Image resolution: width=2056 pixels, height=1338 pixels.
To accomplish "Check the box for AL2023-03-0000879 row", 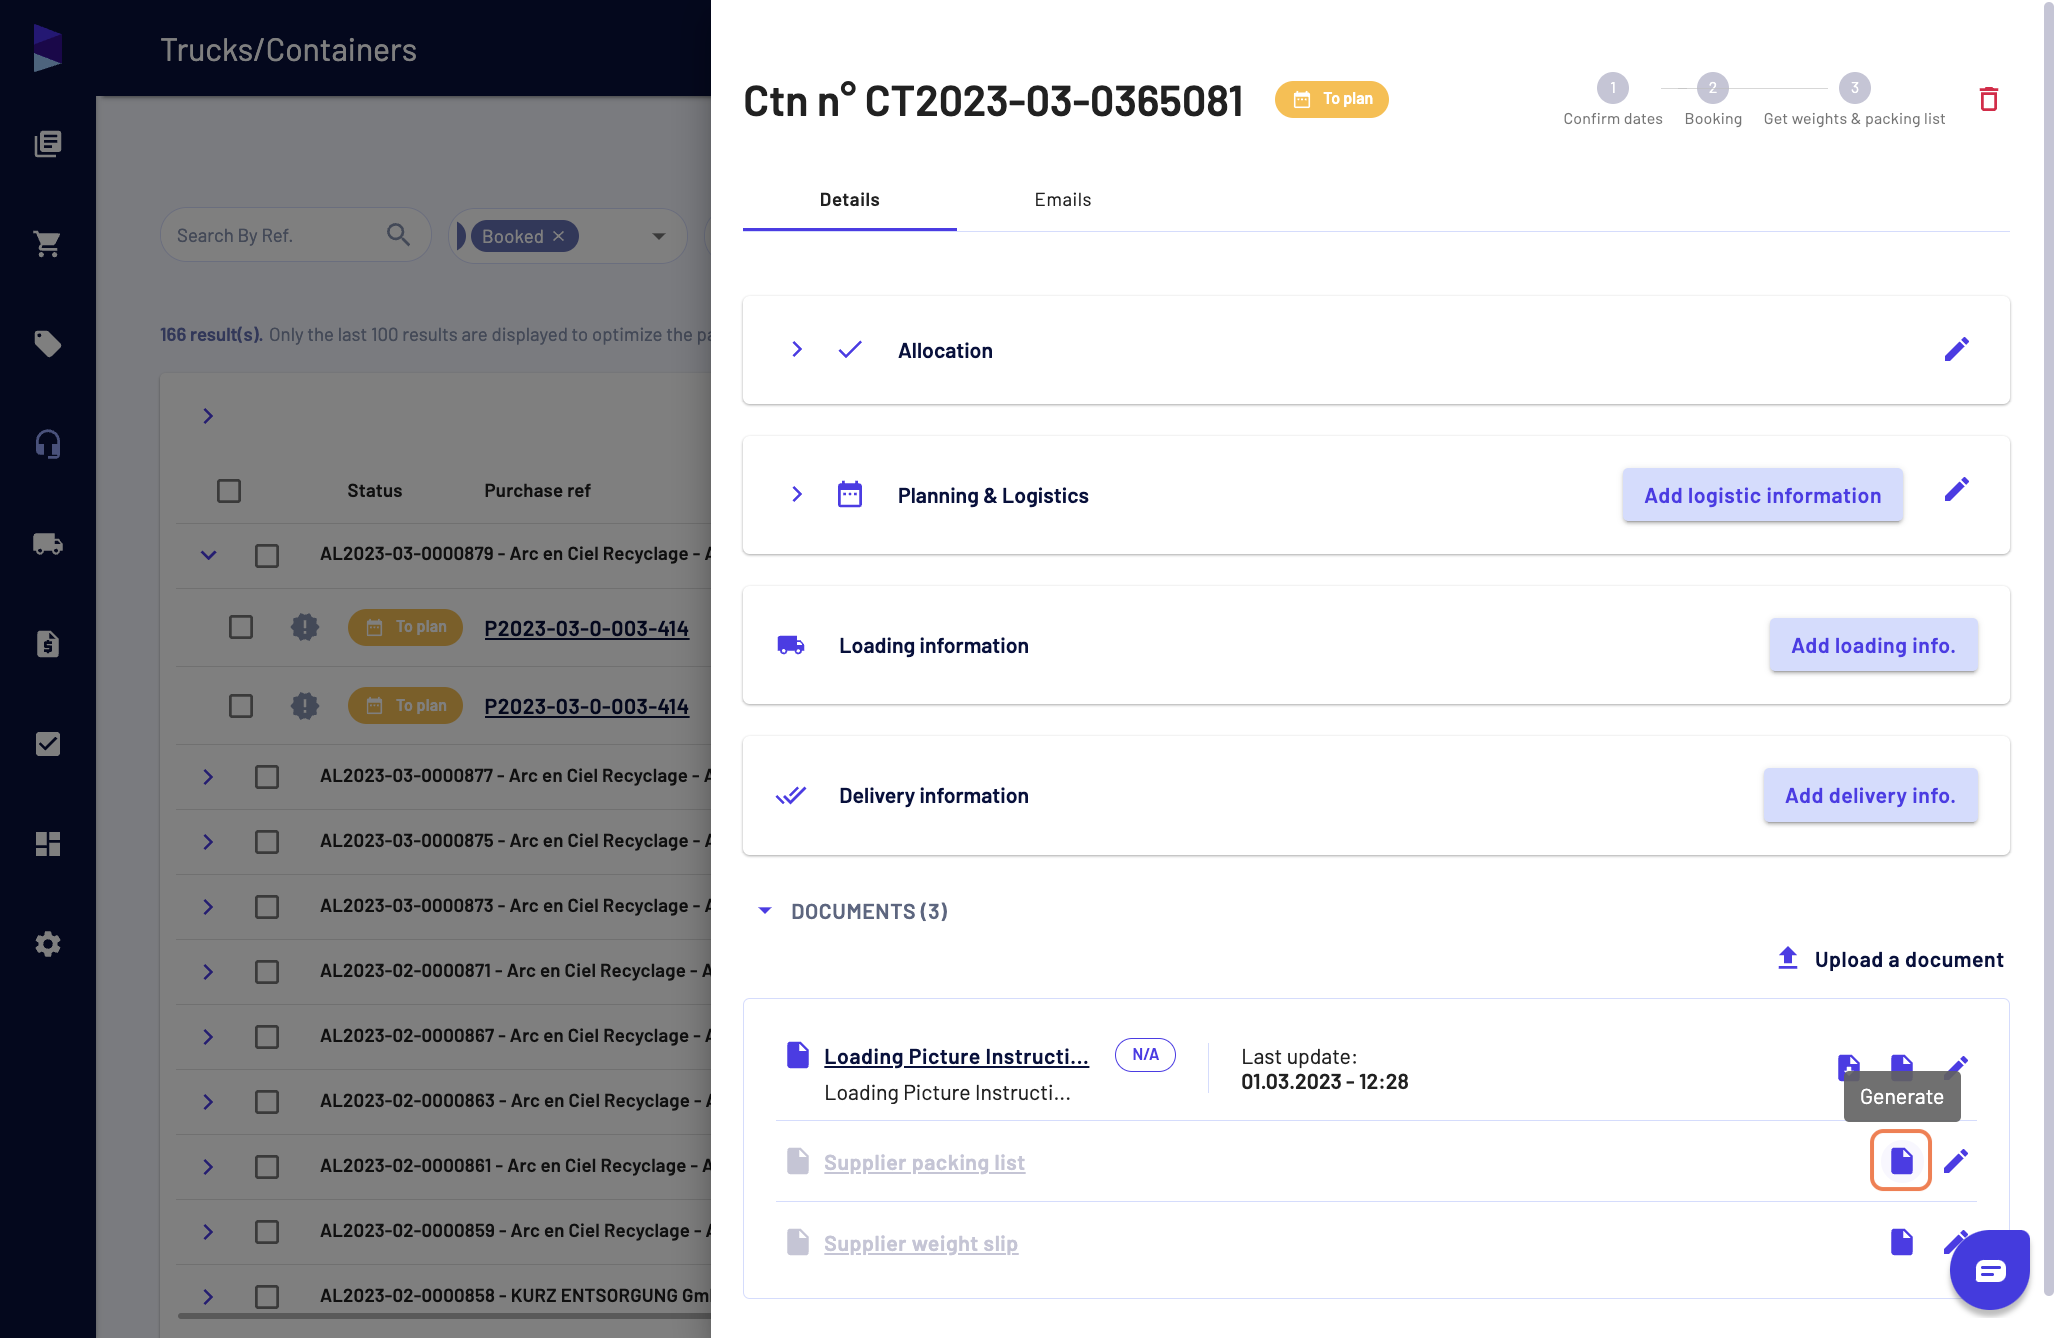I will pos(267,555).
